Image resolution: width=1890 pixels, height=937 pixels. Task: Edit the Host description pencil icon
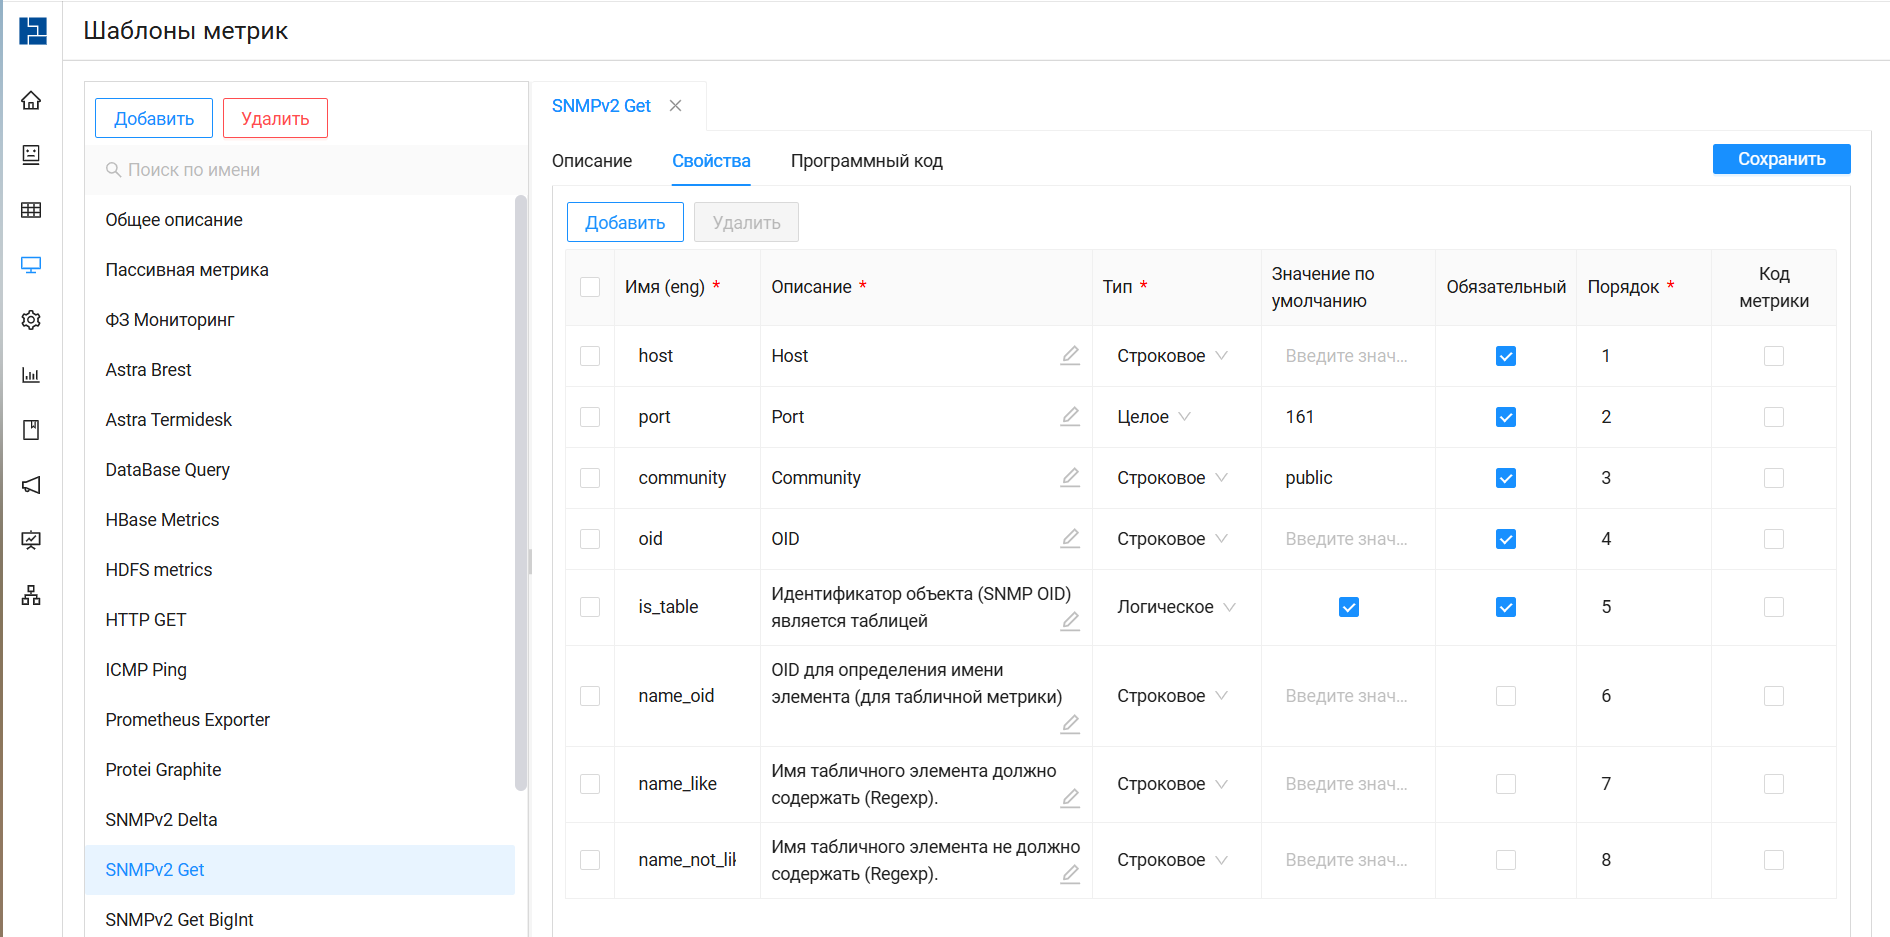[1070, 355]
